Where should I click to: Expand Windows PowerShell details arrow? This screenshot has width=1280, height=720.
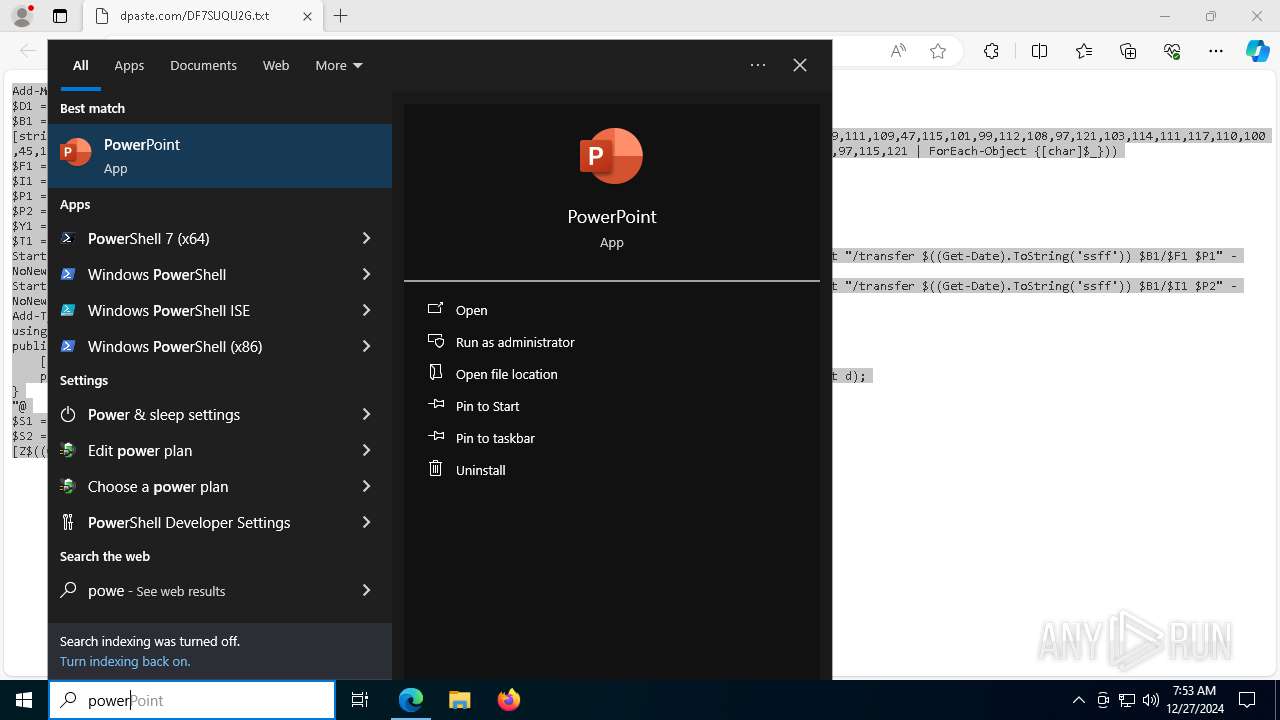(366, 274)
